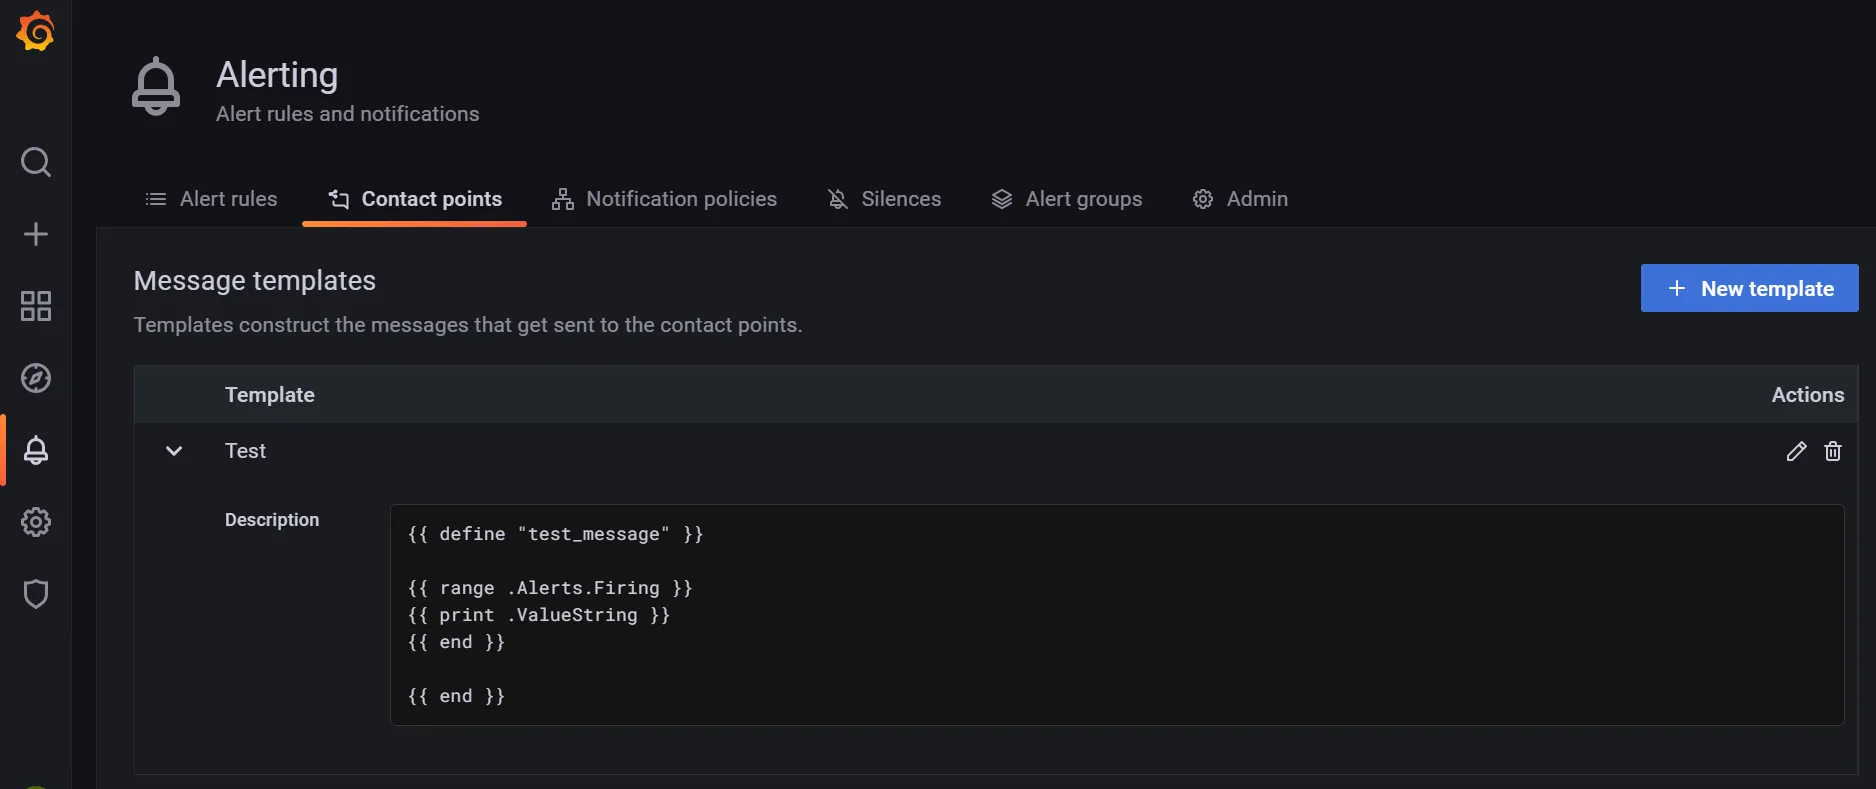This screenshot has height=789, width=1876.
Task: Switch to the Alert rules tab
Action: pyautogui.click(x=211, y=199)
